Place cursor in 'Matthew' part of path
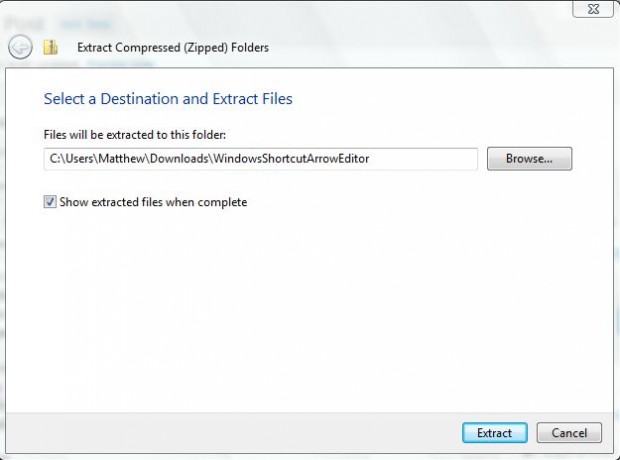 coord(121,159)
